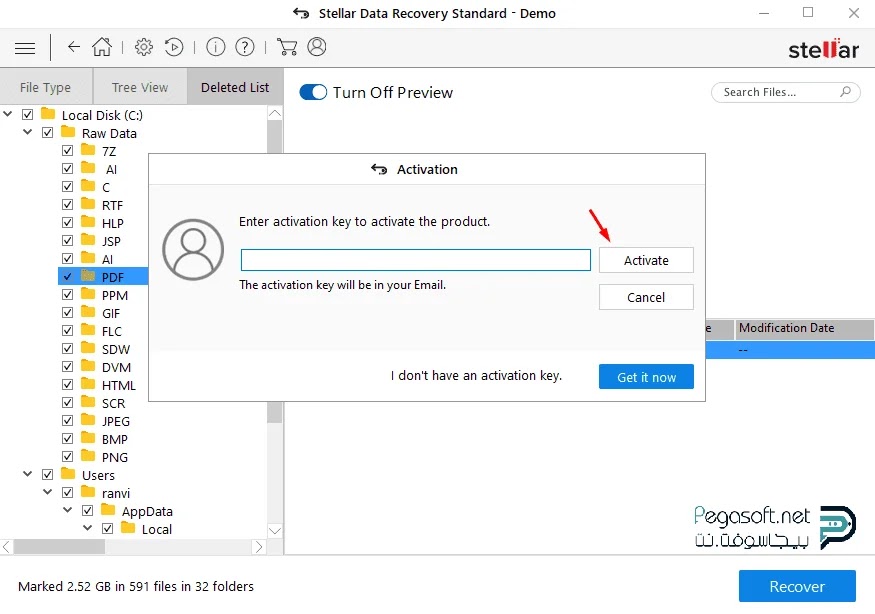Collapse the Local Disk (C:) node
The image size is (875, 614).
pyautogui.click(x=8, y=114)
